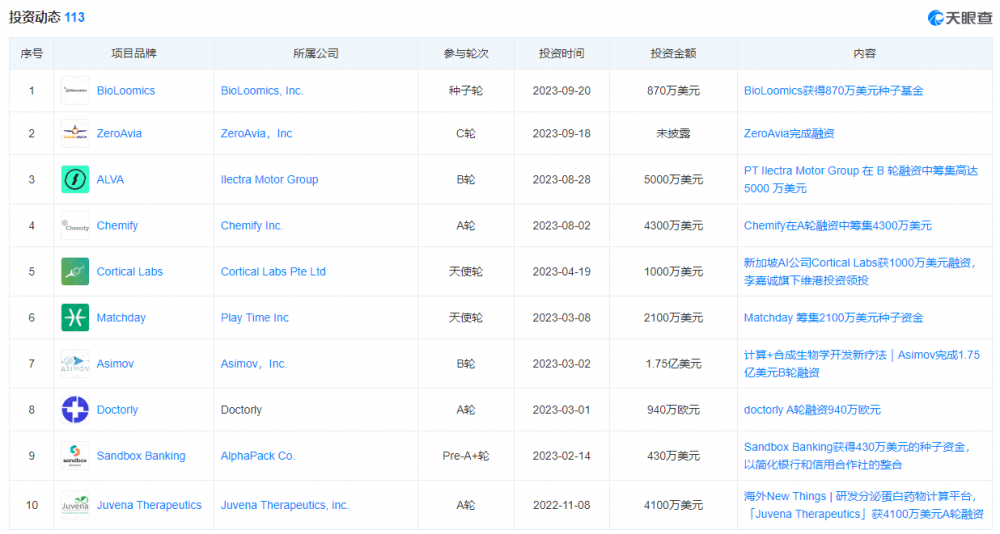Click the 5000万美元 amount cell
1000x534 pixels.
point(673,179)
